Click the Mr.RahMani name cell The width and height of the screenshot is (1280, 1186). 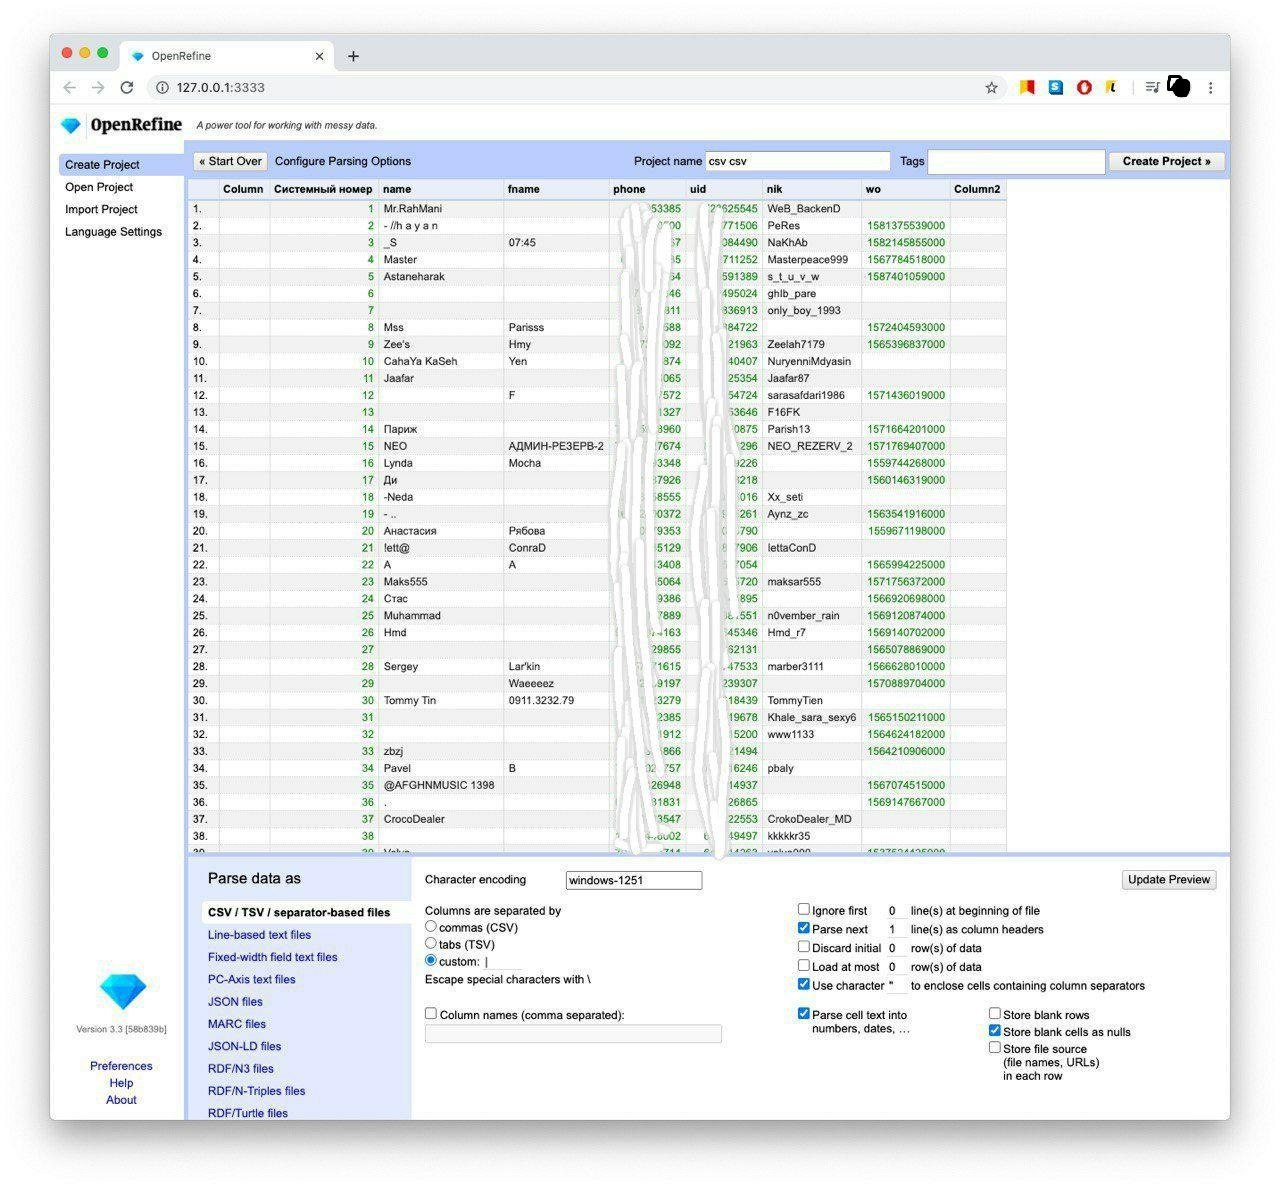point(441,209)
